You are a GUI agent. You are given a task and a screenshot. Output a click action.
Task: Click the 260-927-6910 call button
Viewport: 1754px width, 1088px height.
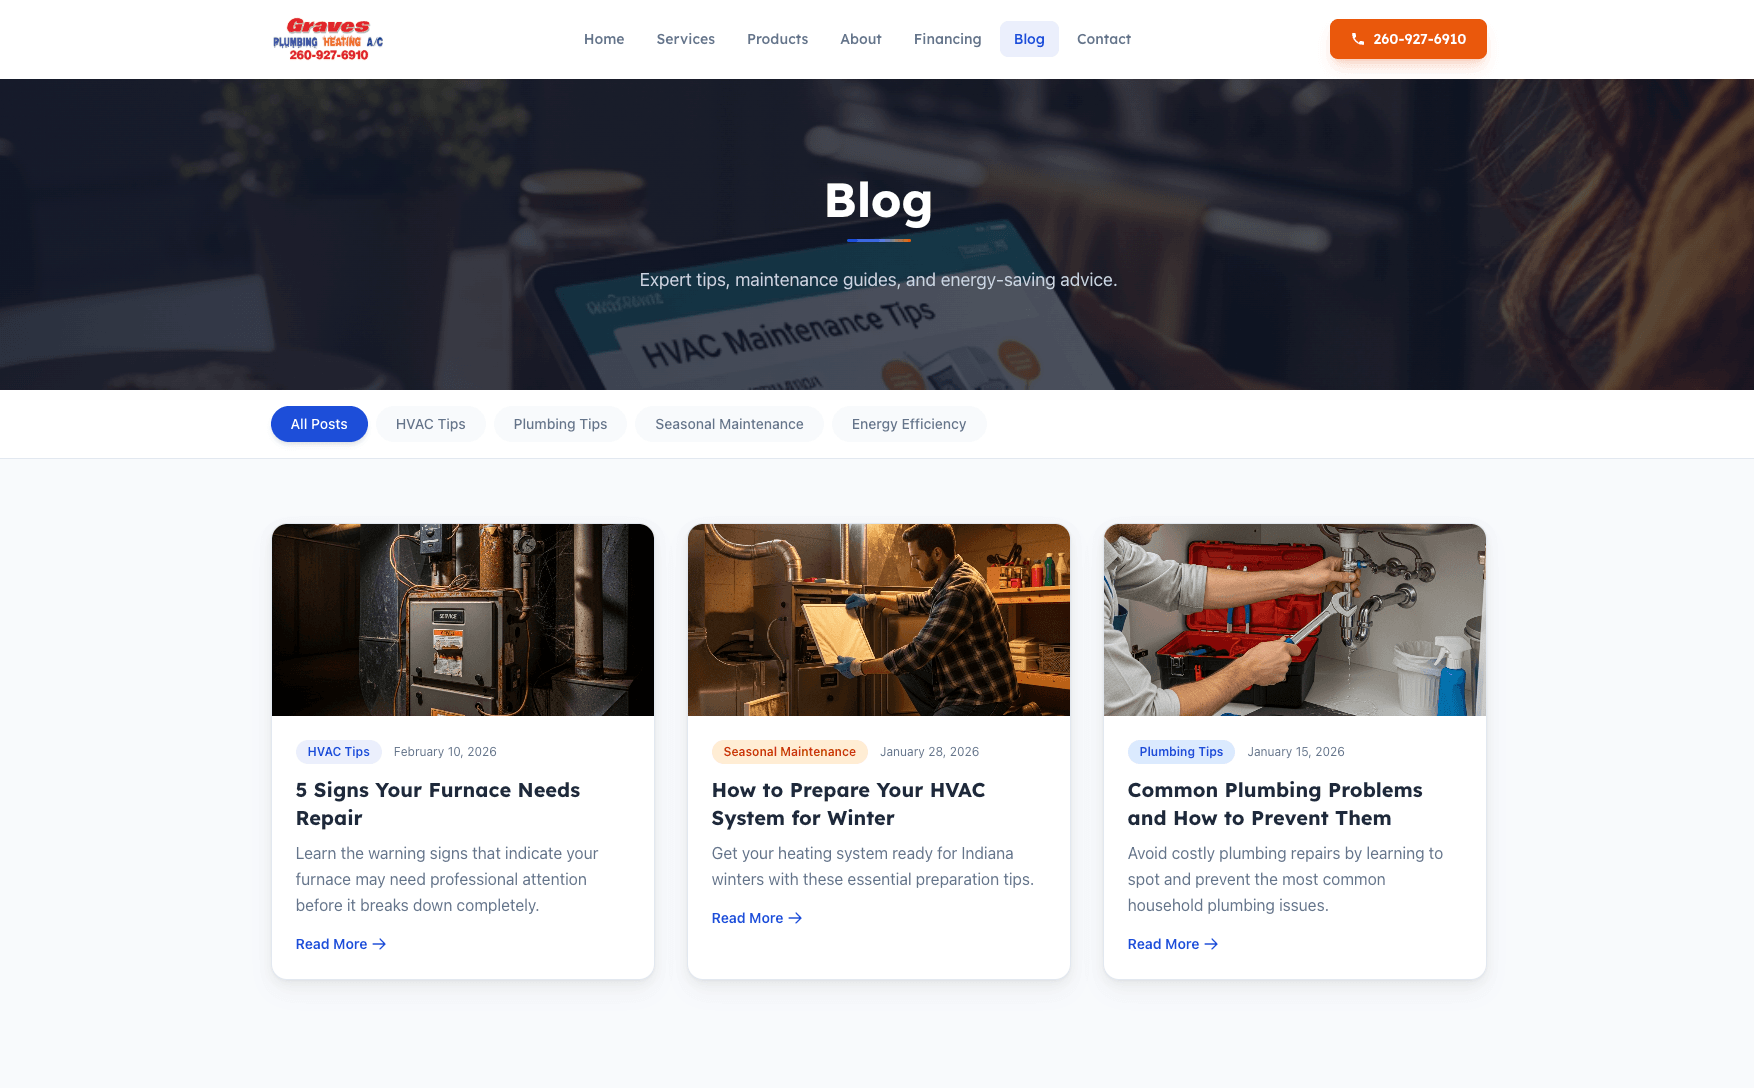1408,39
